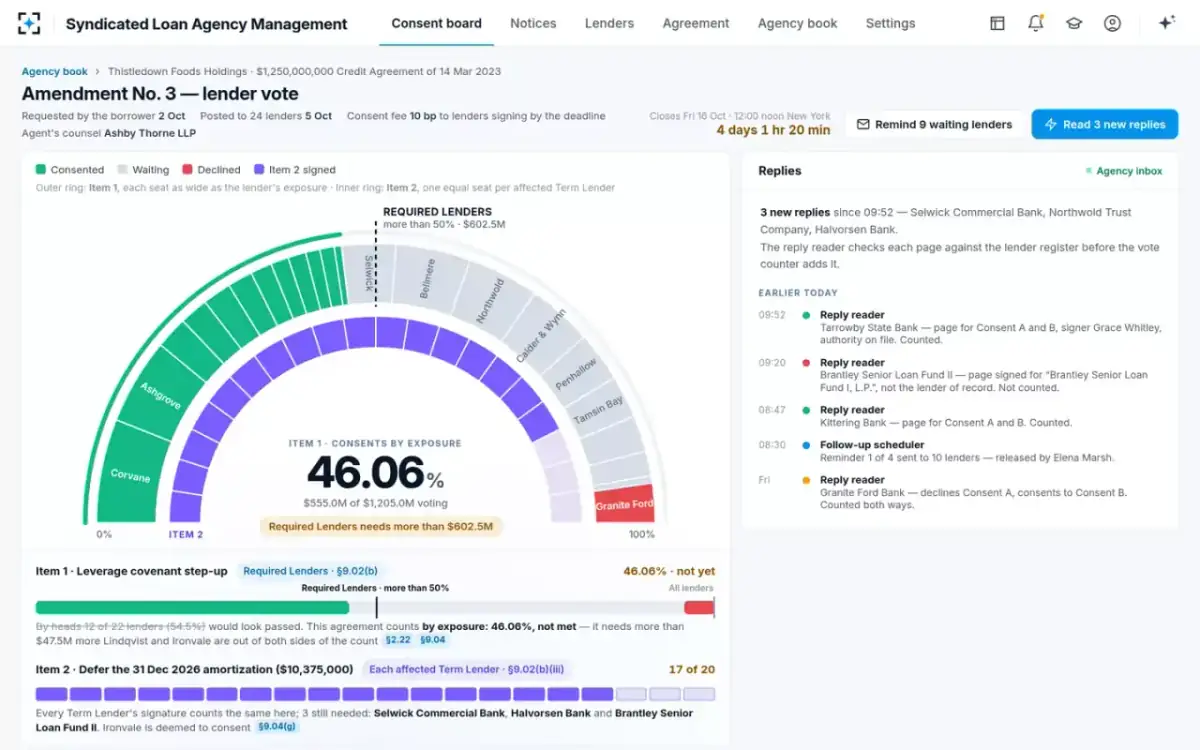Click the '17 of 20' count
The height and width of the screenshot is (750, 1200).
pos(692,669)
